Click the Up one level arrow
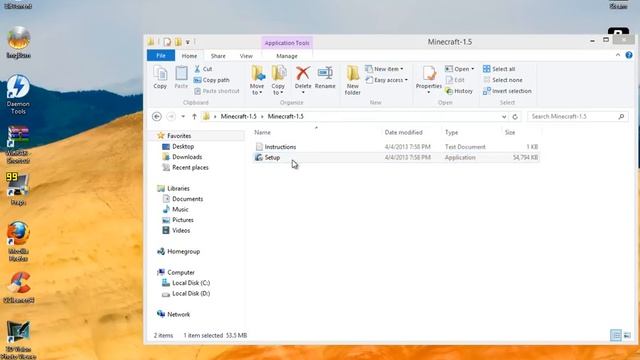The image size is (640, 360). coord(194,116)
